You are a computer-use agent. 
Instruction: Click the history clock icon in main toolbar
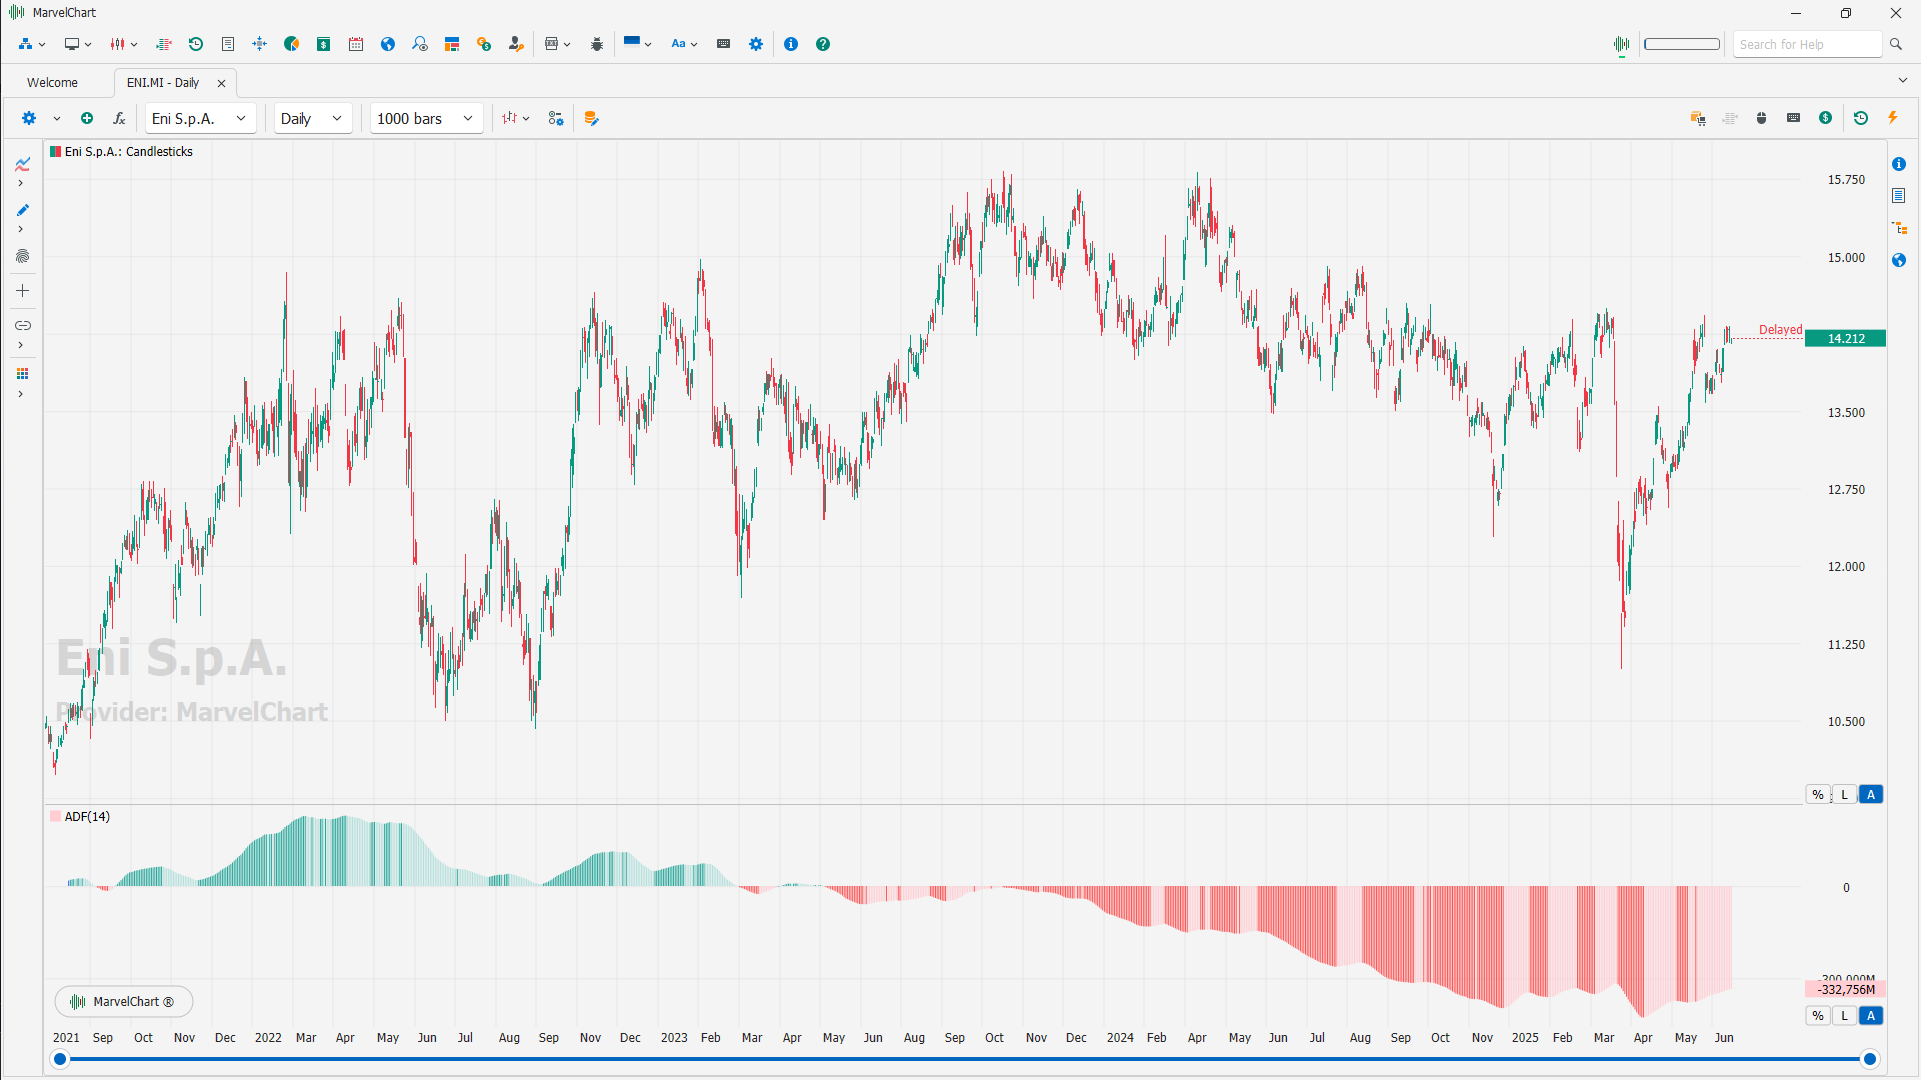tap(196, 44)
